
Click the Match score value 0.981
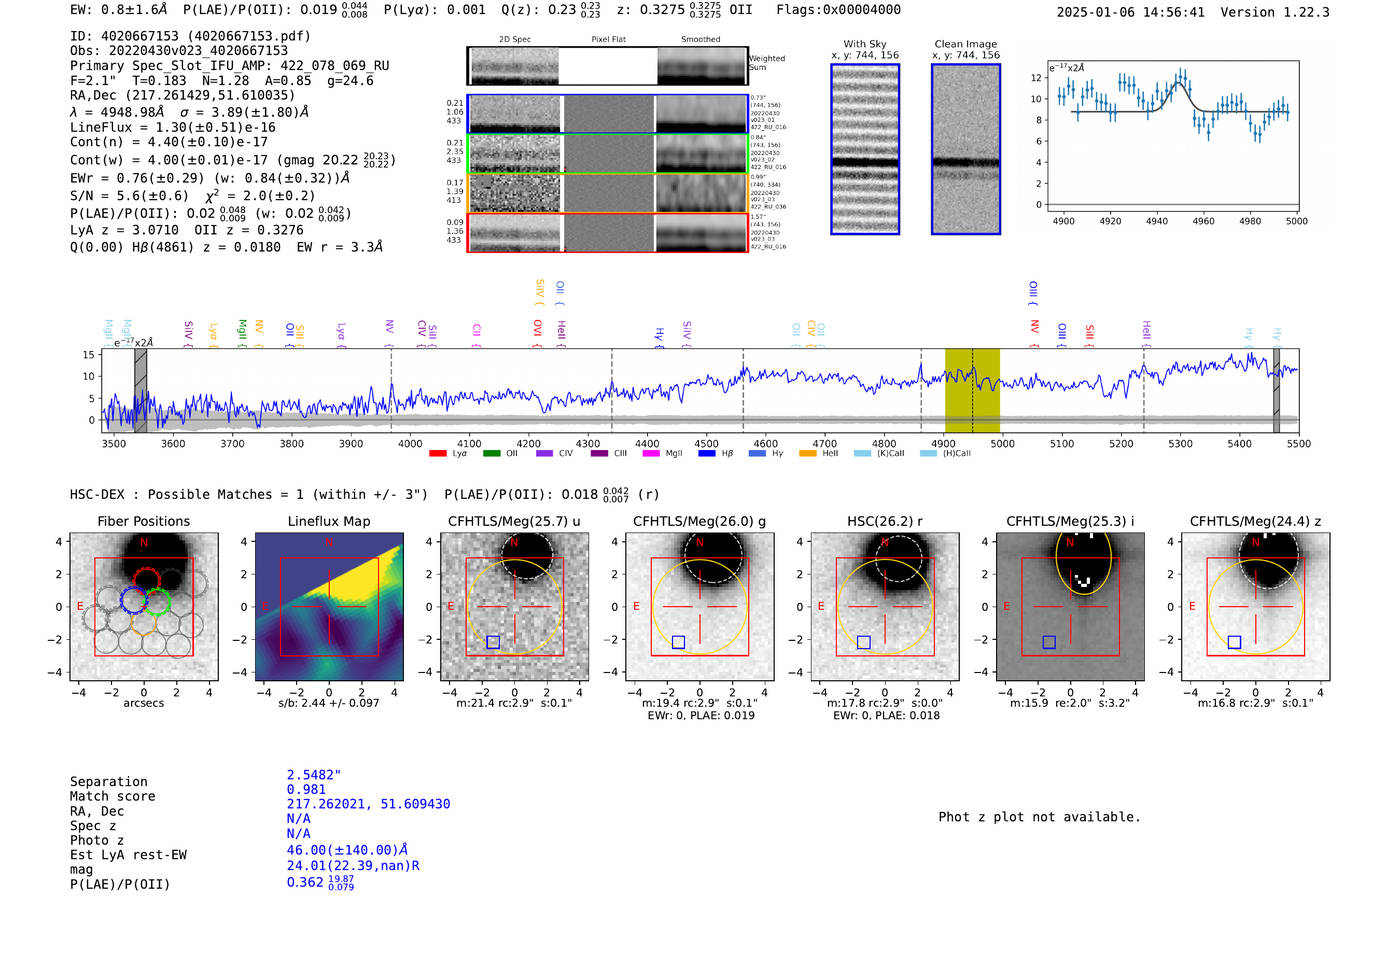307,790
